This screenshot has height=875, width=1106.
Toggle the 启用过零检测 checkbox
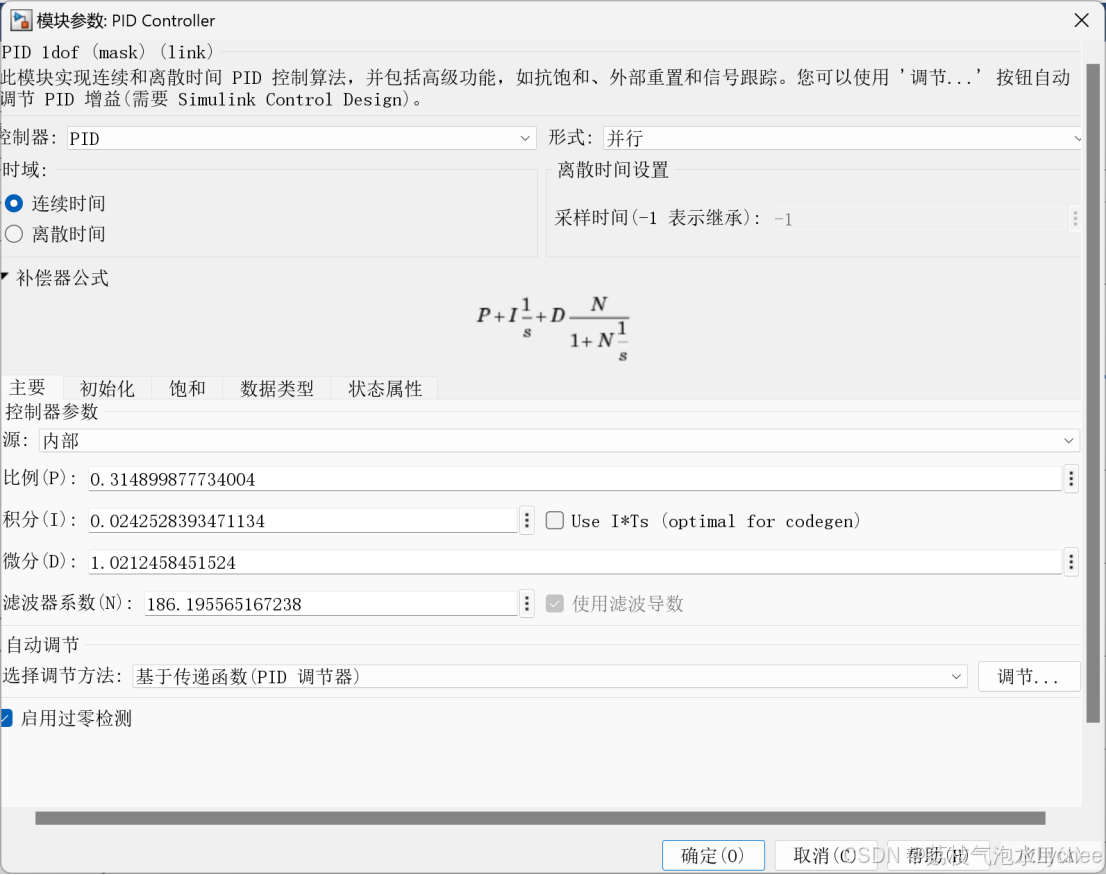point(6,718)
